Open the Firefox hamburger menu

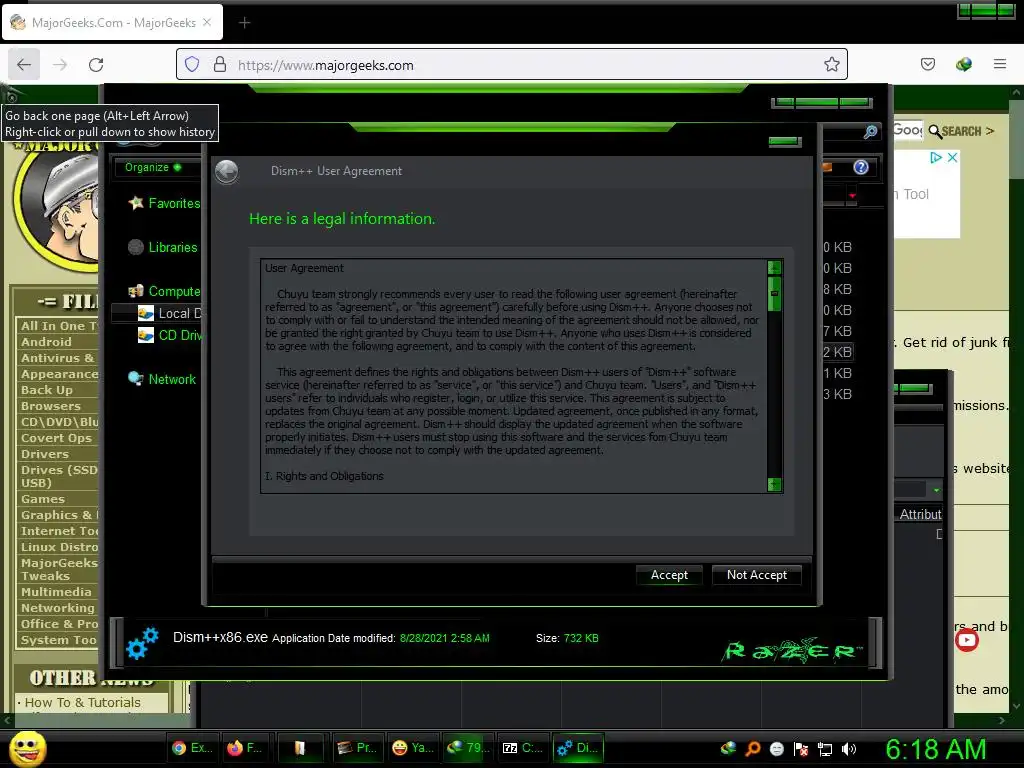tap(1000, 64)
